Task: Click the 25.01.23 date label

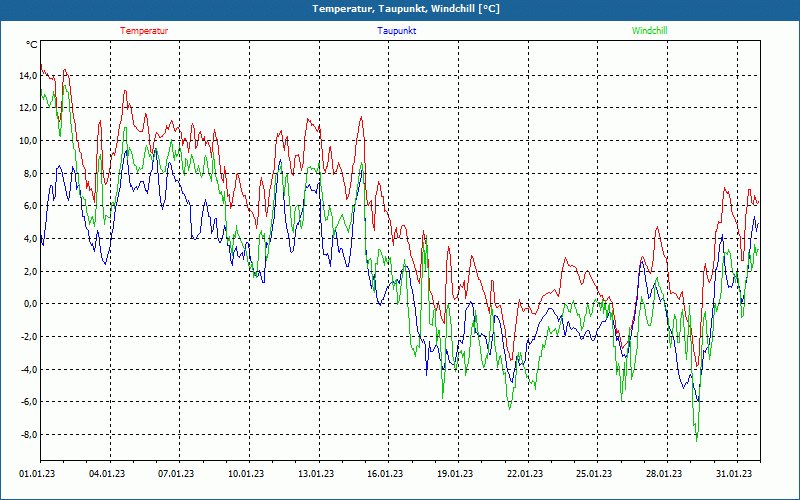Action: (594, 474)
